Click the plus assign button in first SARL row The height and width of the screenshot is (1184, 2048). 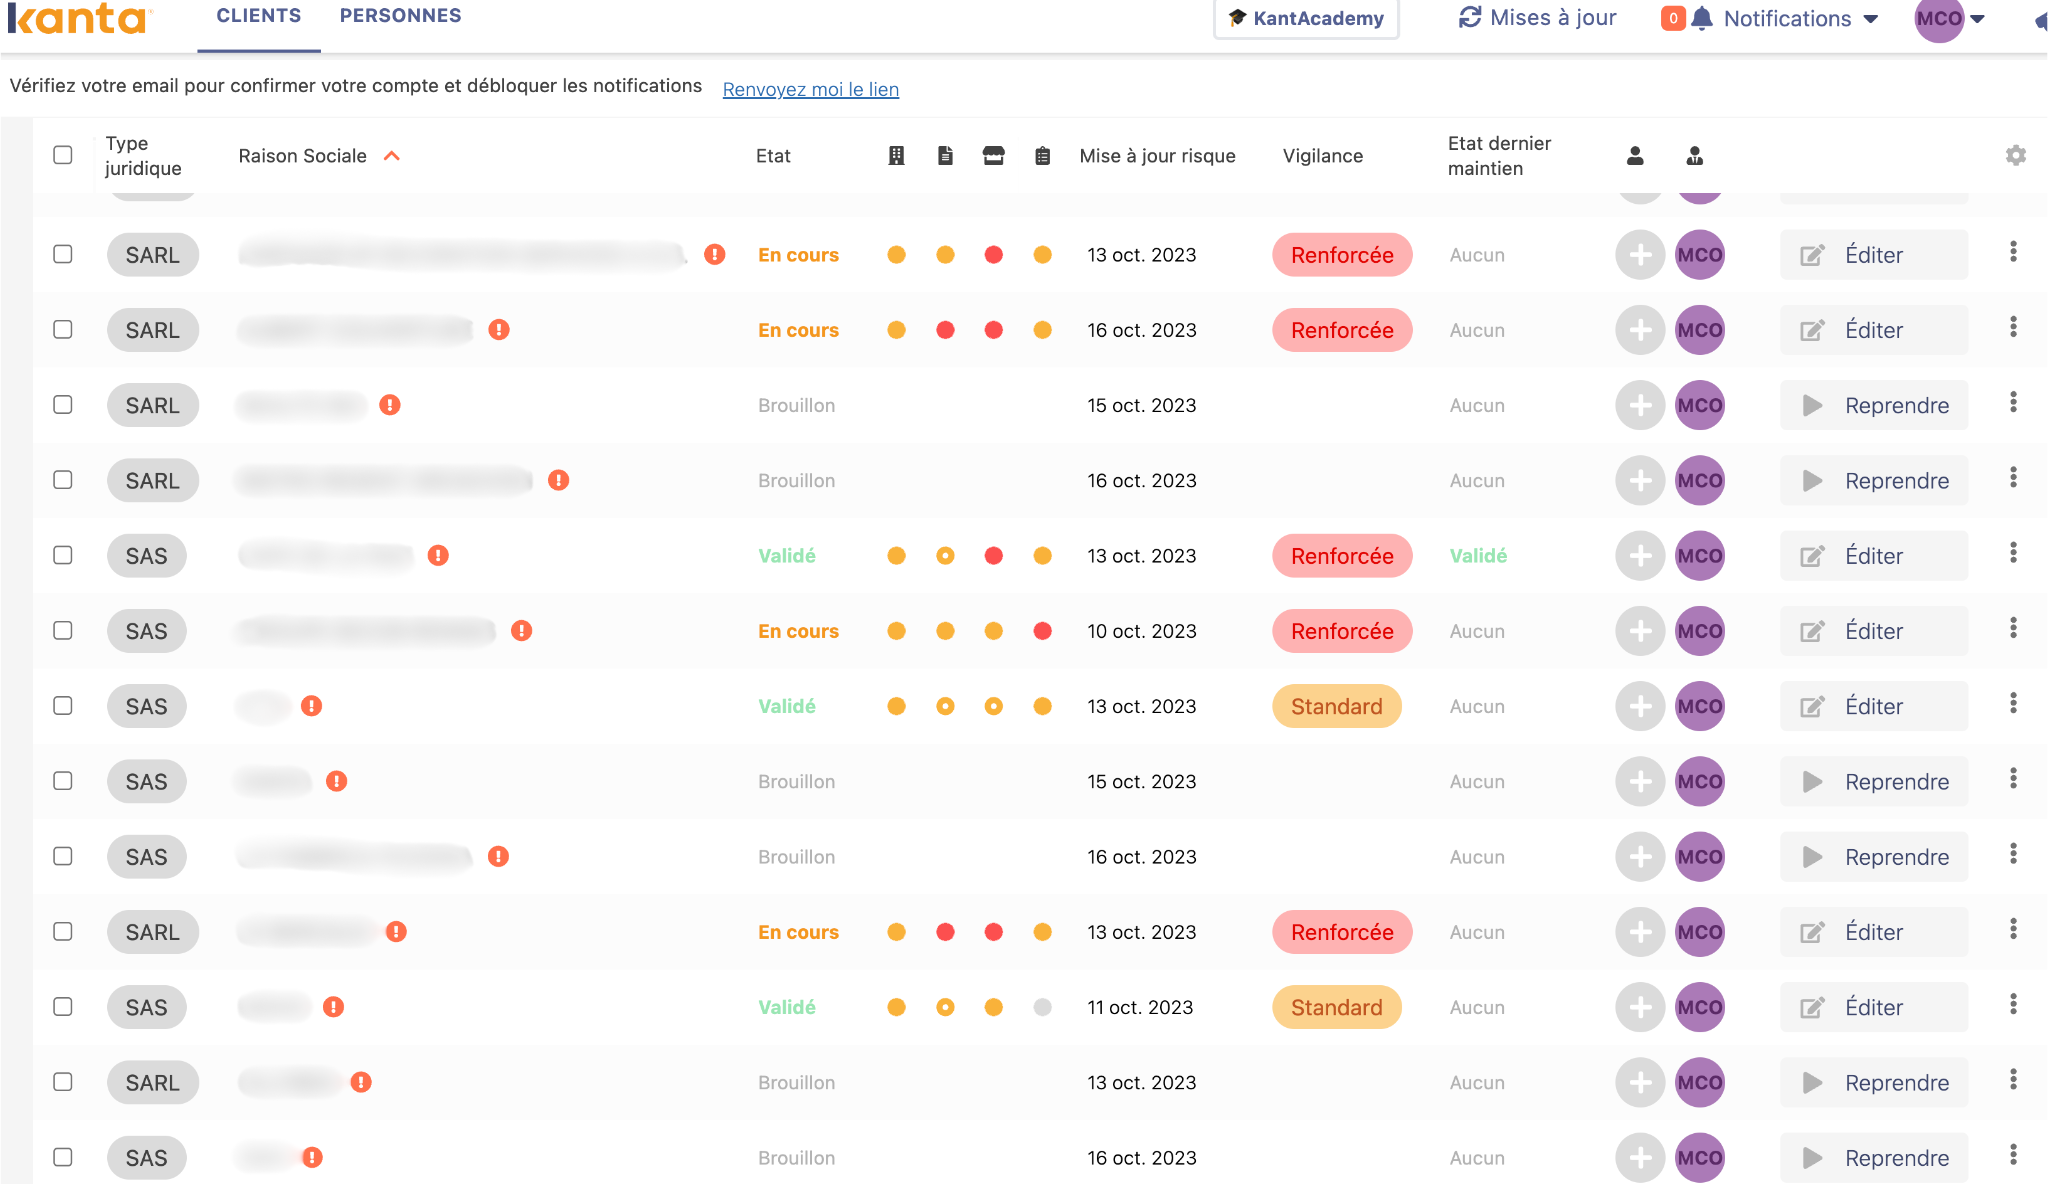point(1639,255)
